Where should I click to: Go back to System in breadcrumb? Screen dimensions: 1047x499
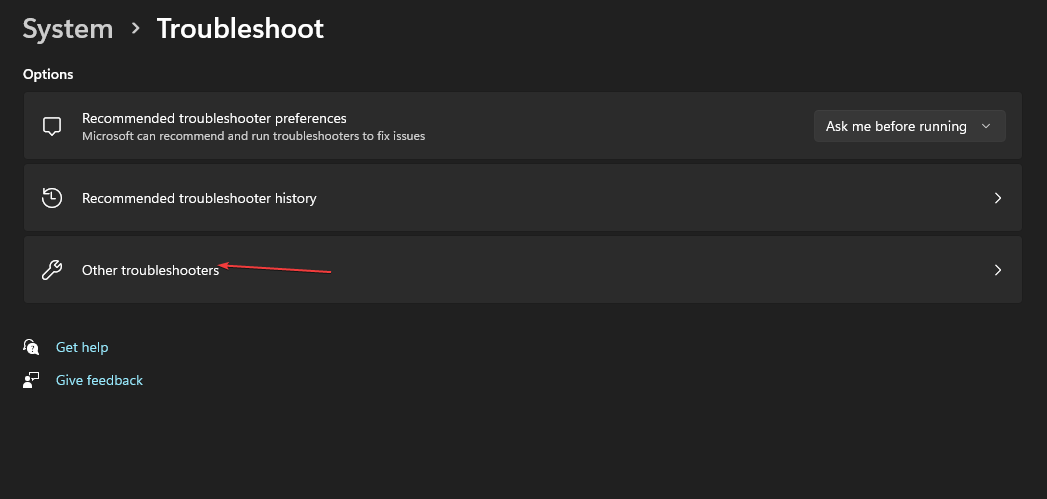point(68,29)
